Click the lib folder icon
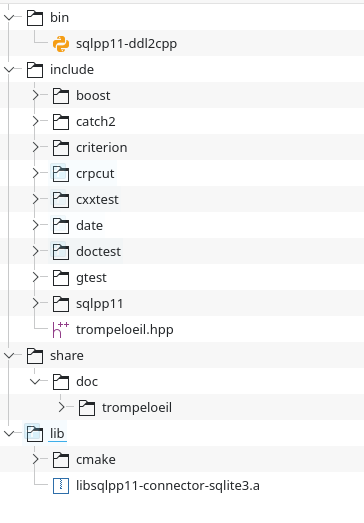Viewport: 364px width, 523px height. (35, 434)
